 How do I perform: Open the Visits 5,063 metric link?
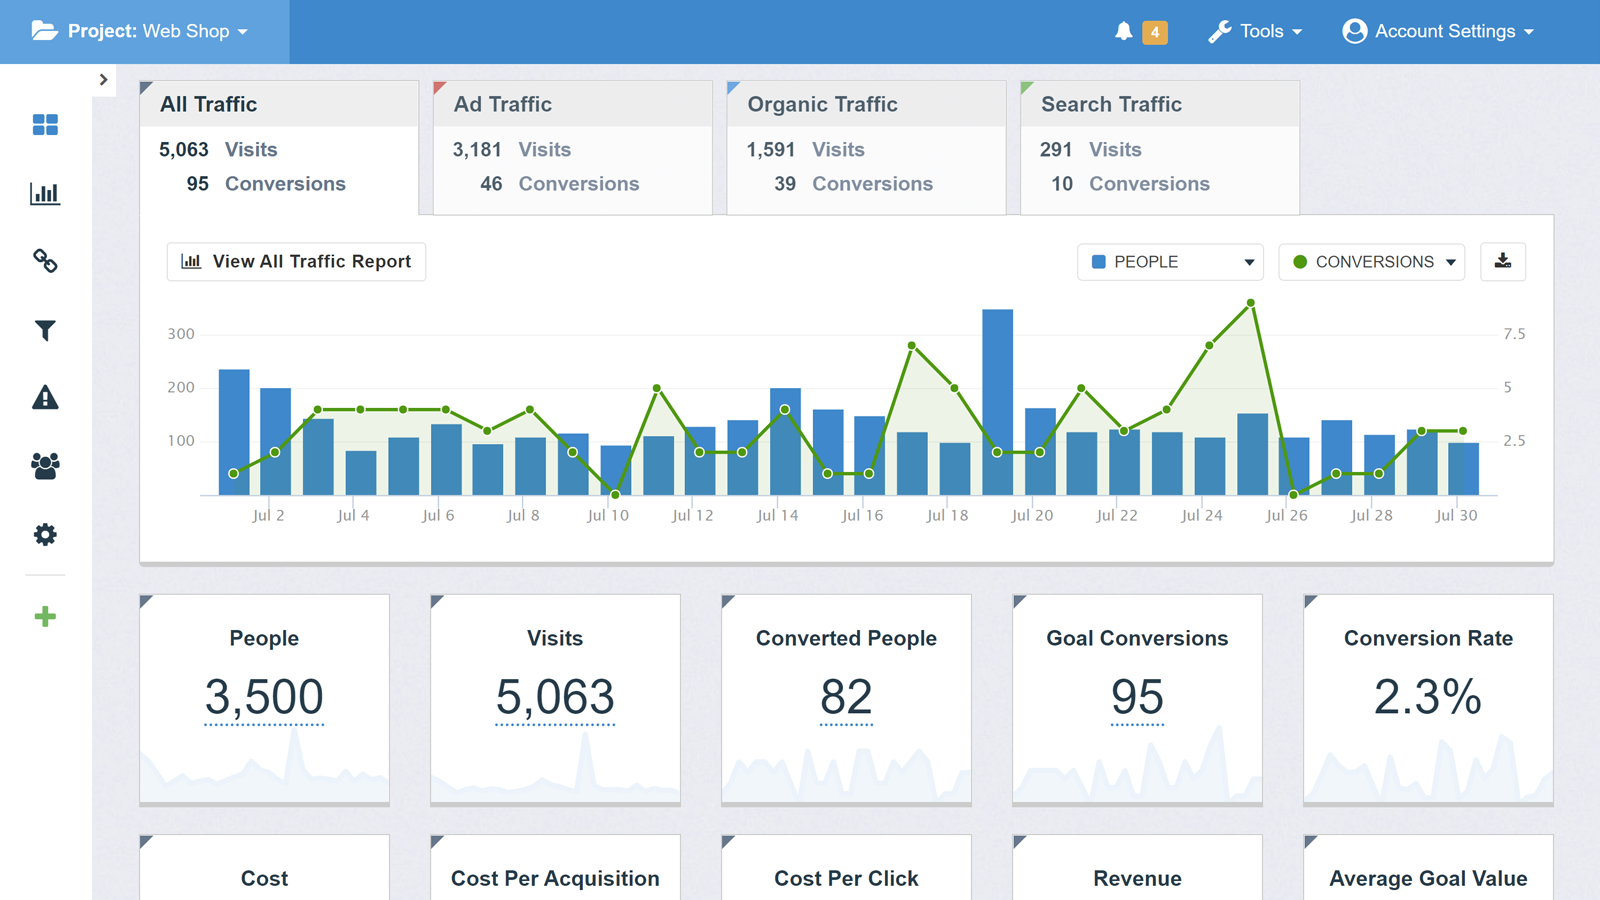point(554,697)
